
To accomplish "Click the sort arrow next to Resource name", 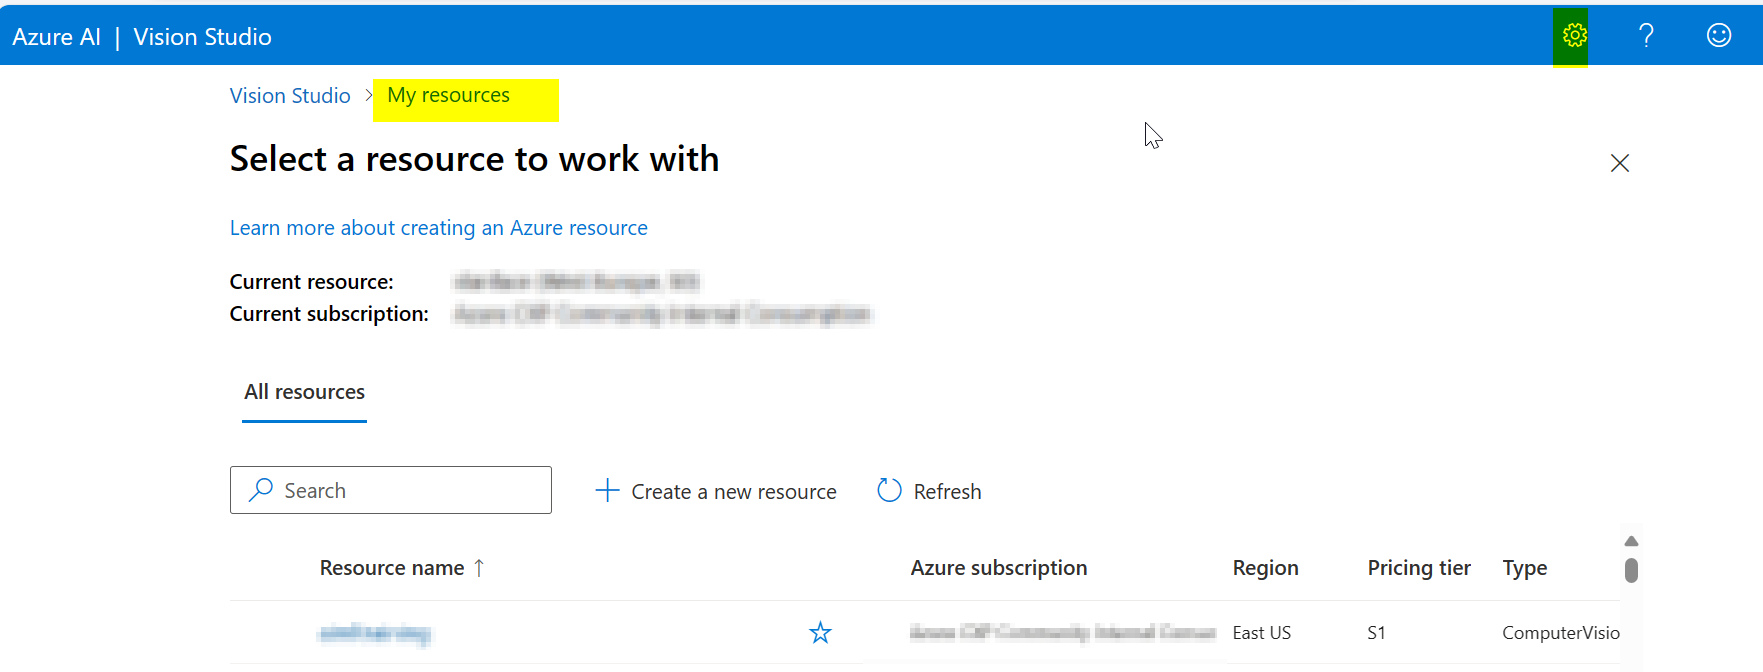I will pyautogui.click(x=479, y=567).
